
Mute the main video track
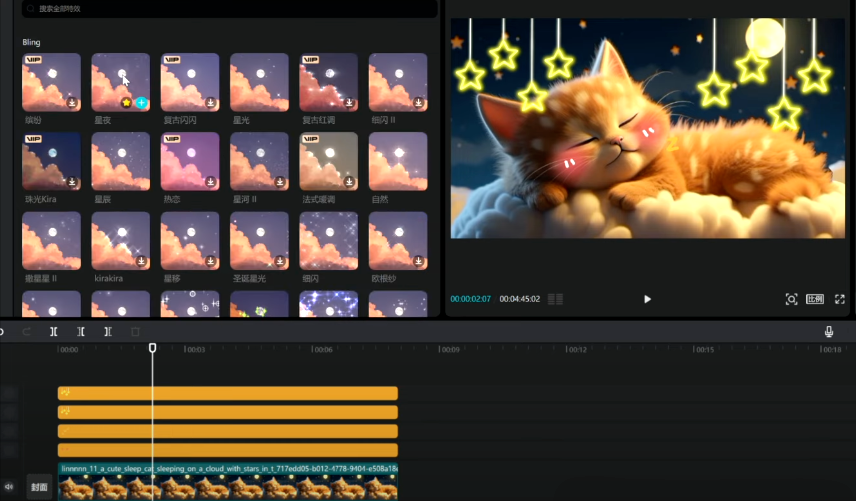point(10,487)
